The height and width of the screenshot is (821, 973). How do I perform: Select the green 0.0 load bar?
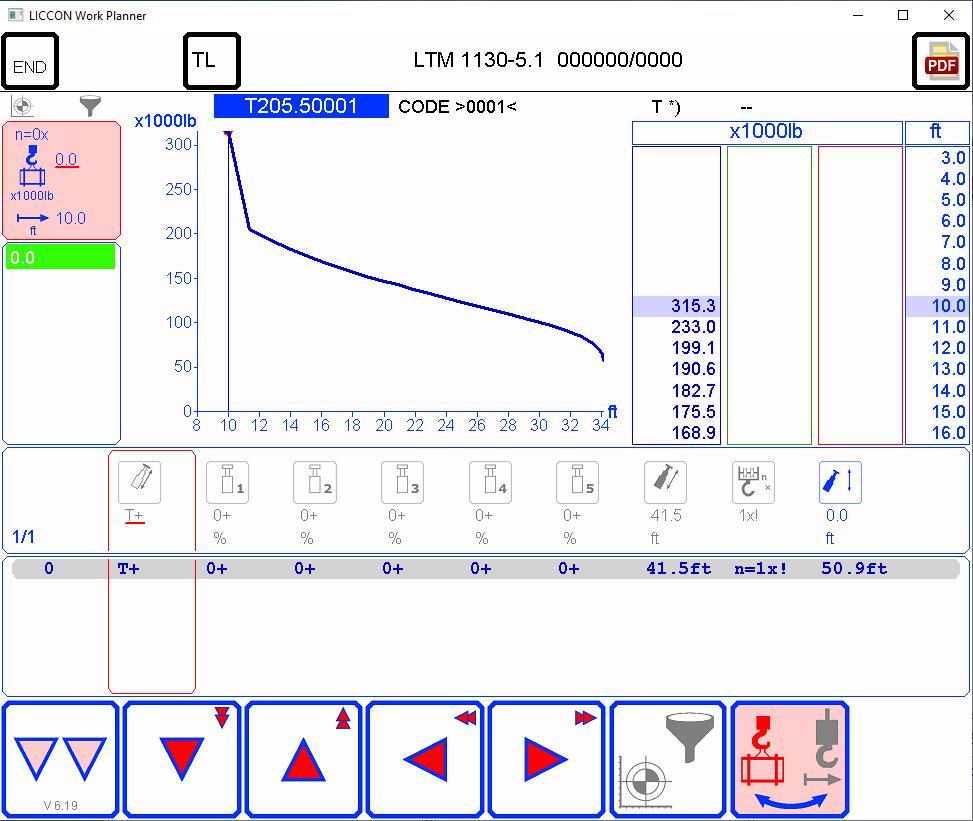[60, 257]
